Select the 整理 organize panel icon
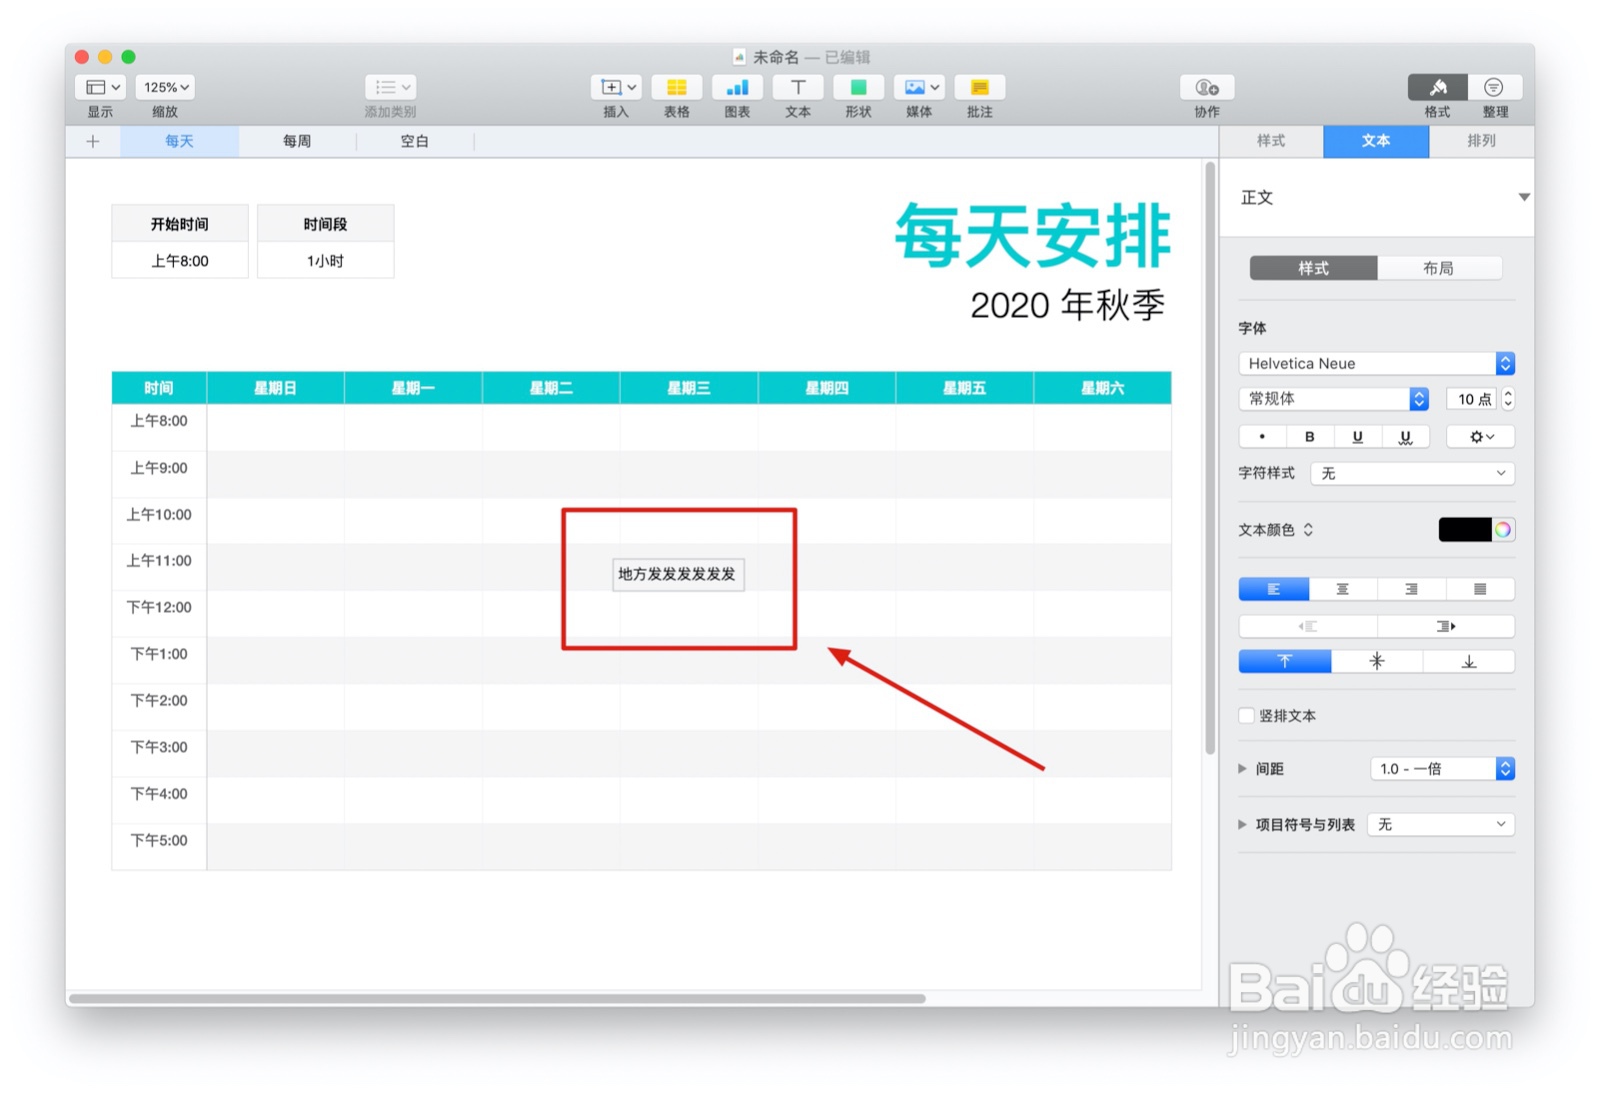The width and height of the screenshot is (1600, 1093). [x=1495, y=88]
